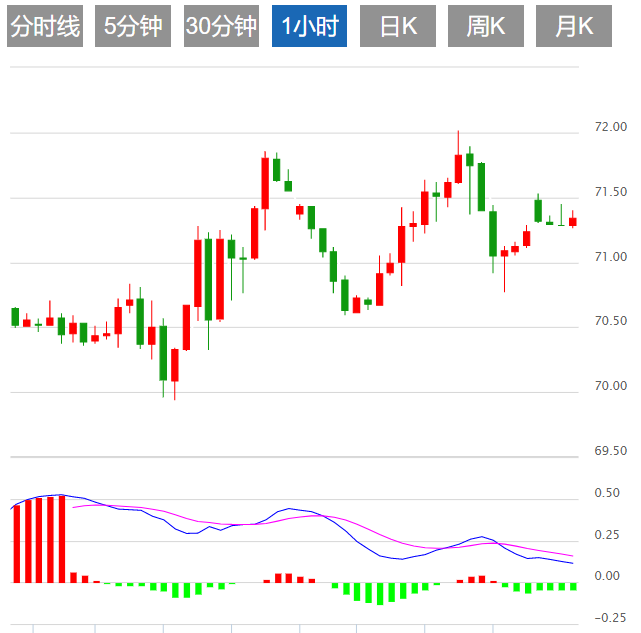Image resolution: width=641 pixels, height=633 pixels.
Task: Click the tallest red MACD histogram bar
Action: coord(62,539)
